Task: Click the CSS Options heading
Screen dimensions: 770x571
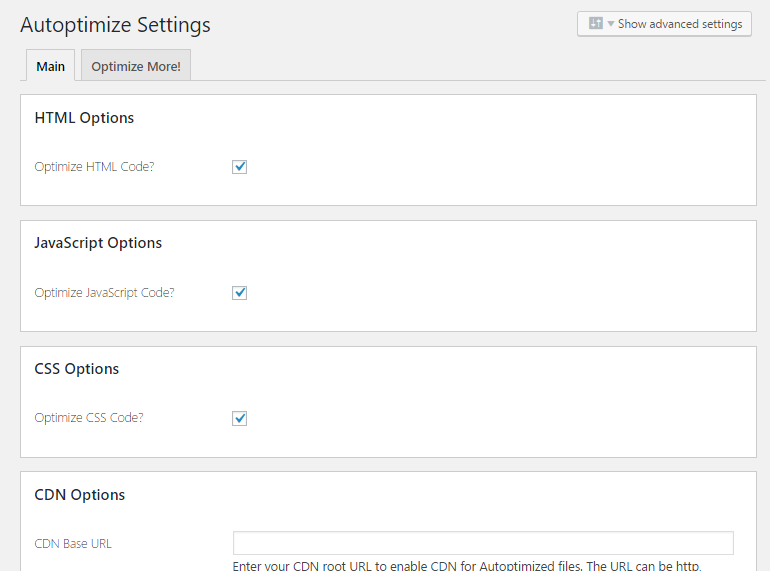Action: coord(77,369)
